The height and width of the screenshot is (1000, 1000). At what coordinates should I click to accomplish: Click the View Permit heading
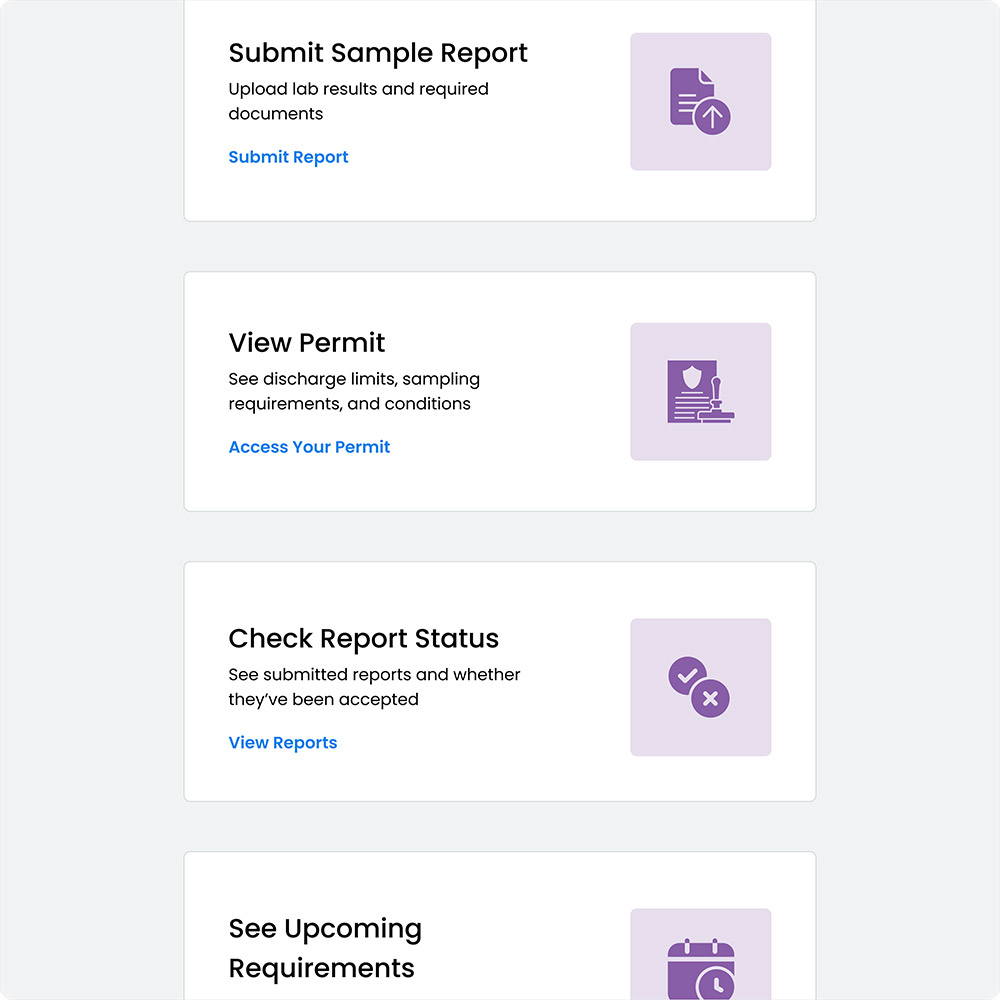(x=307, y=343)
